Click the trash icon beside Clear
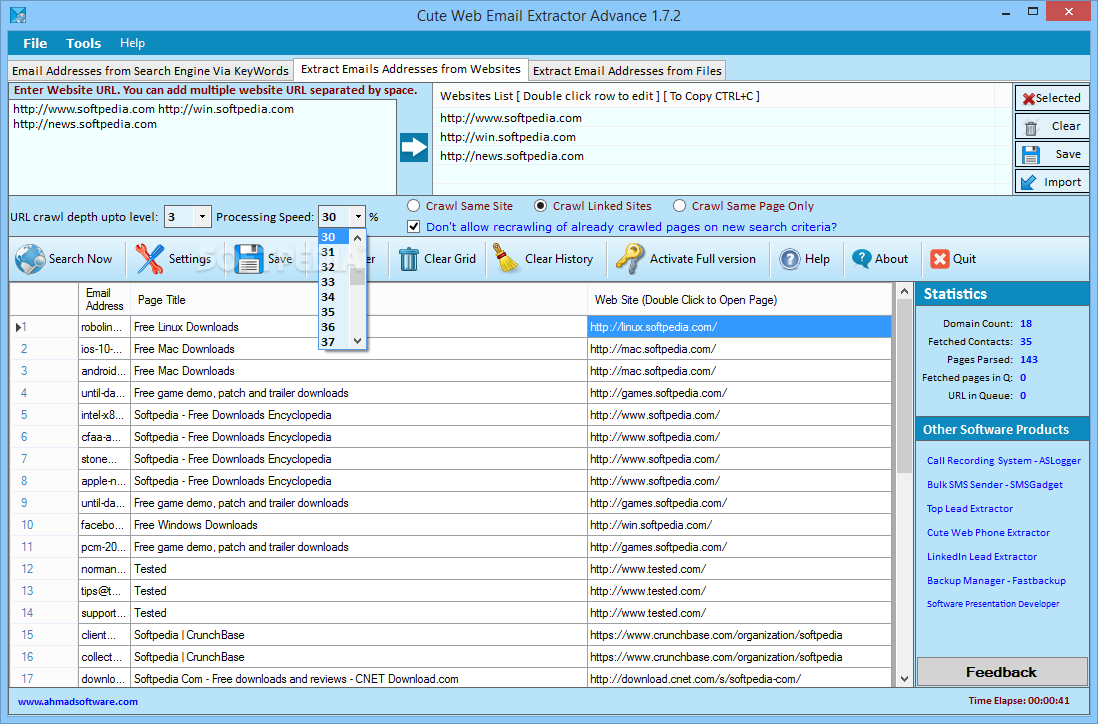The image size is (1098, 724). (1031, 127)
